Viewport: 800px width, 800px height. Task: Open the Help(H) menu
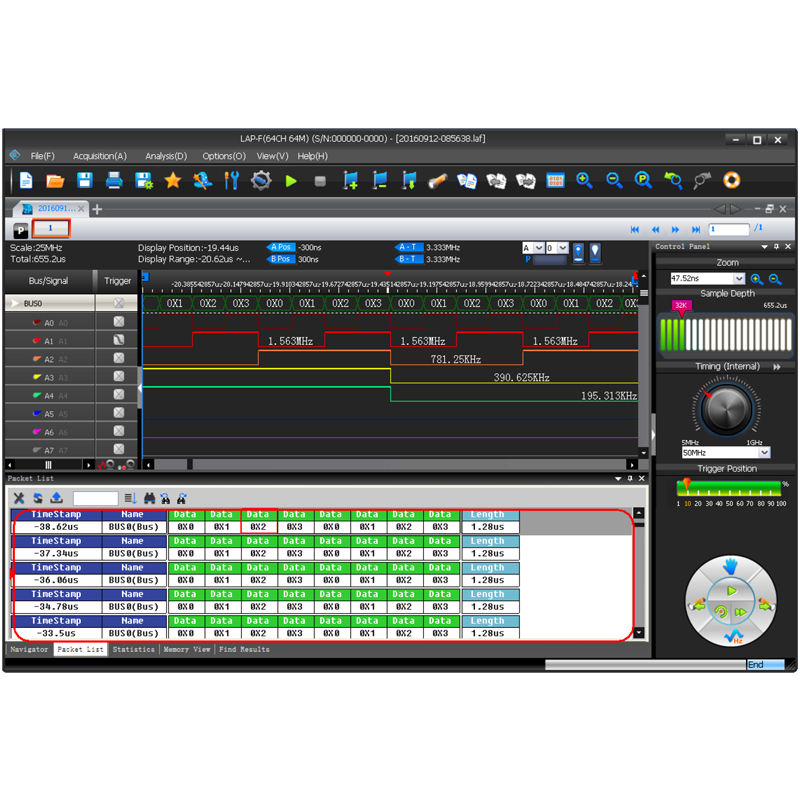[312, 156]
